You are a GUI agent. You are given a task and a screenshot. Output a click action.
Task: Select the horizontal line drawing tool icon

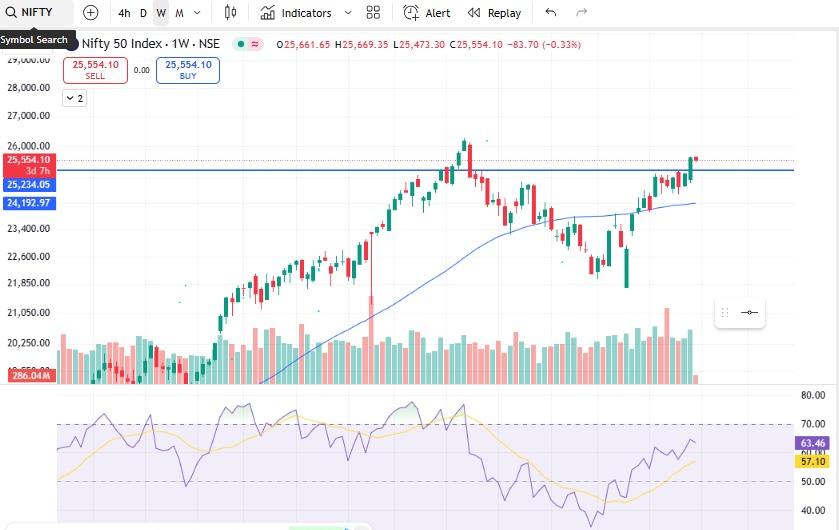[x=750, y=312]
